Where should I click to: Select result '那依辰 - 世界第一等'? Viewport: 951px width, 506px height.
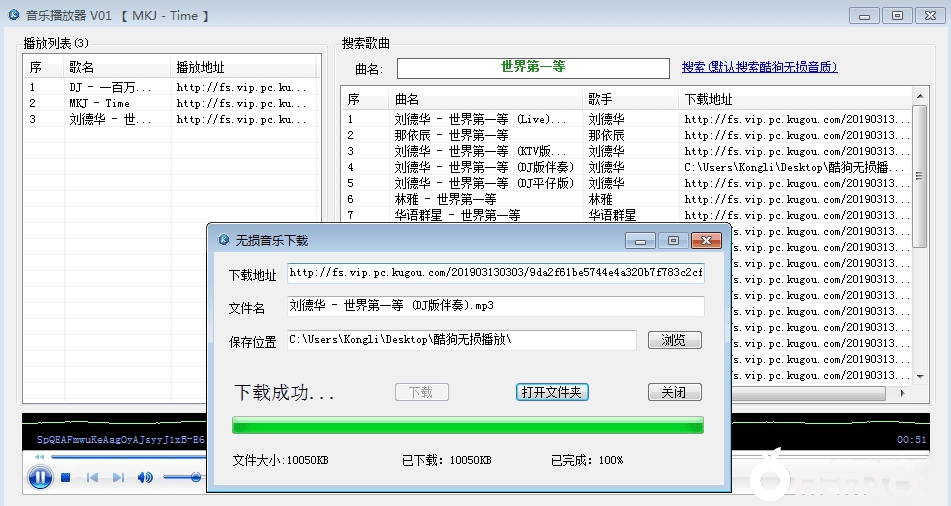[627, 135]
